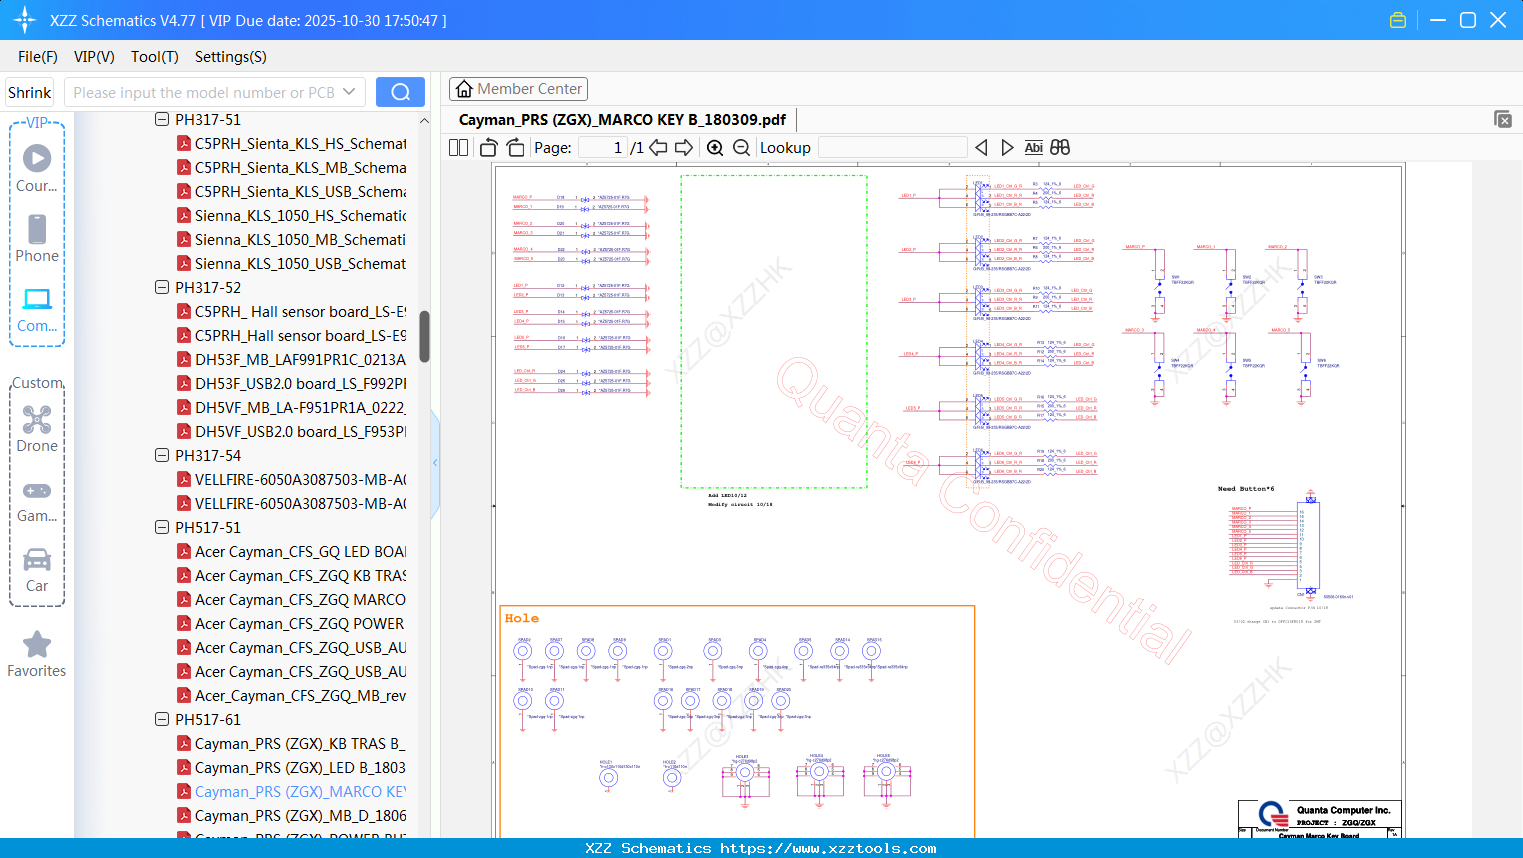
Task: Click the file tree scroll-up arrow
Action: (424, 120)
